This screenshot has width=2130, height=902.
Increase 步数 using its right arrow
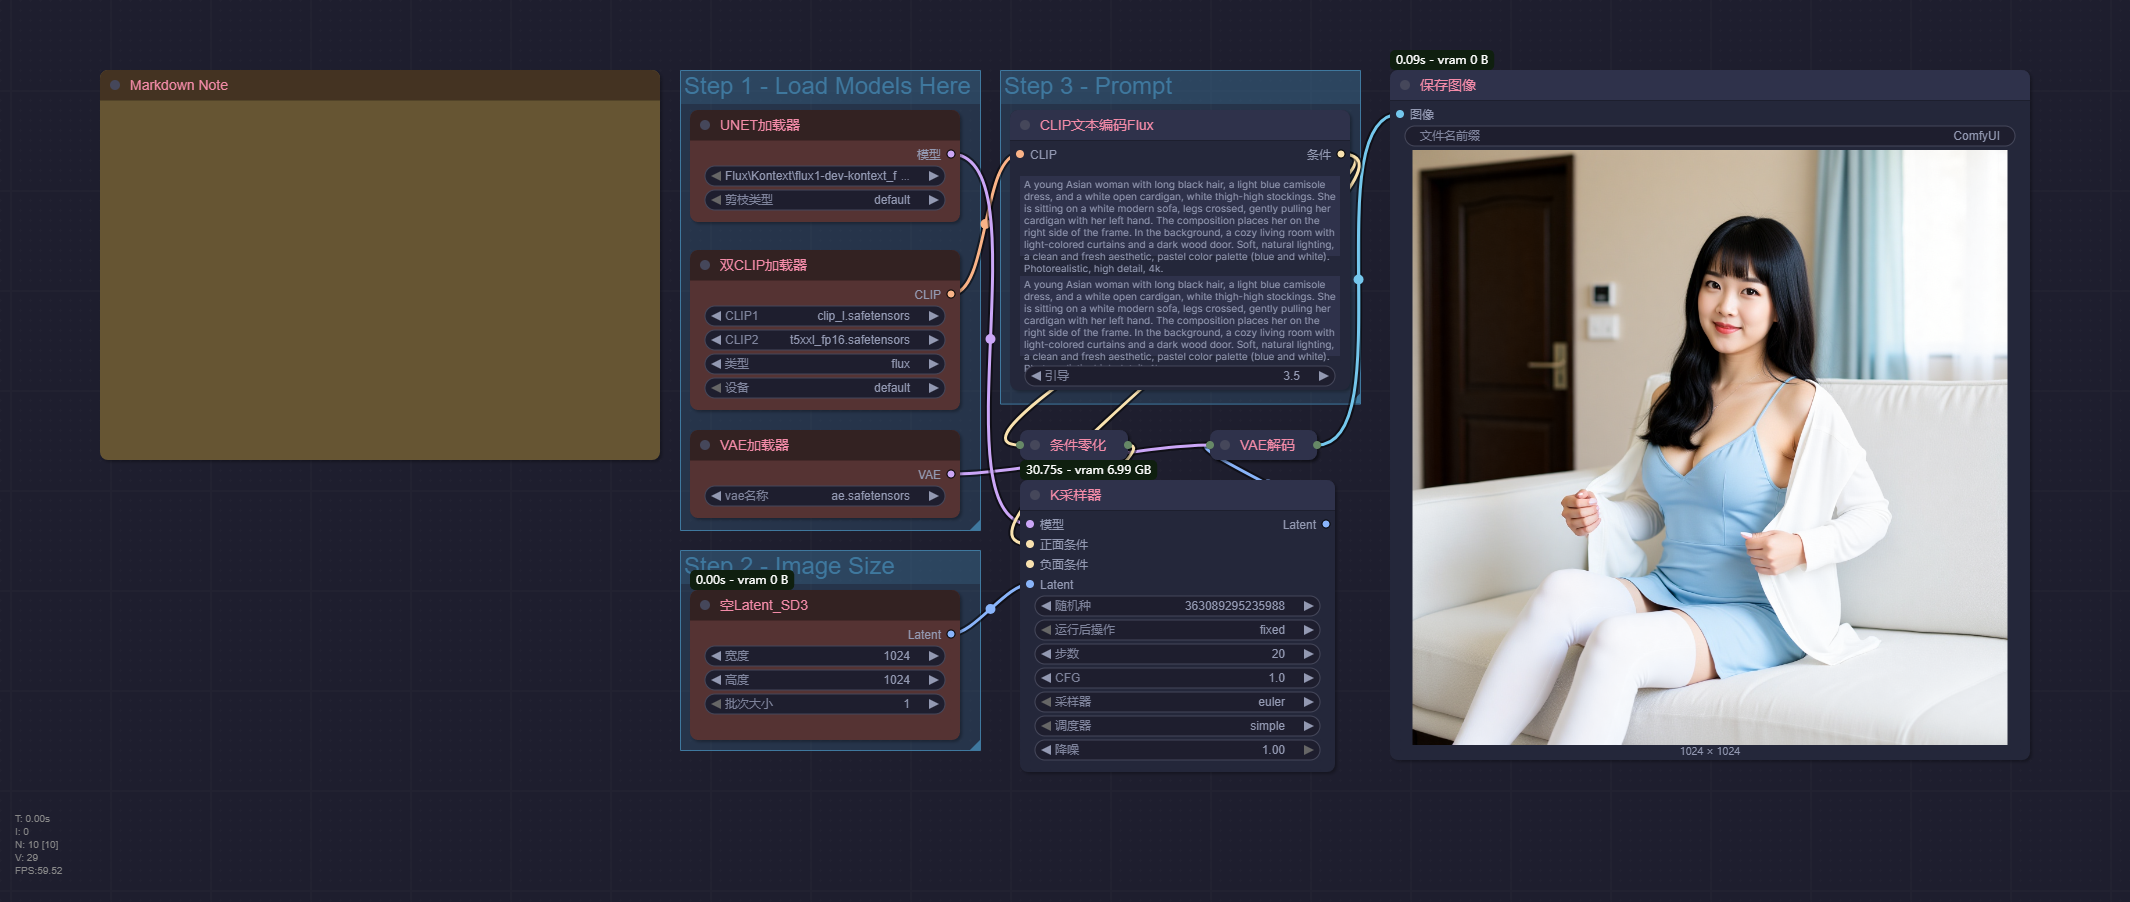(1309, 653)
